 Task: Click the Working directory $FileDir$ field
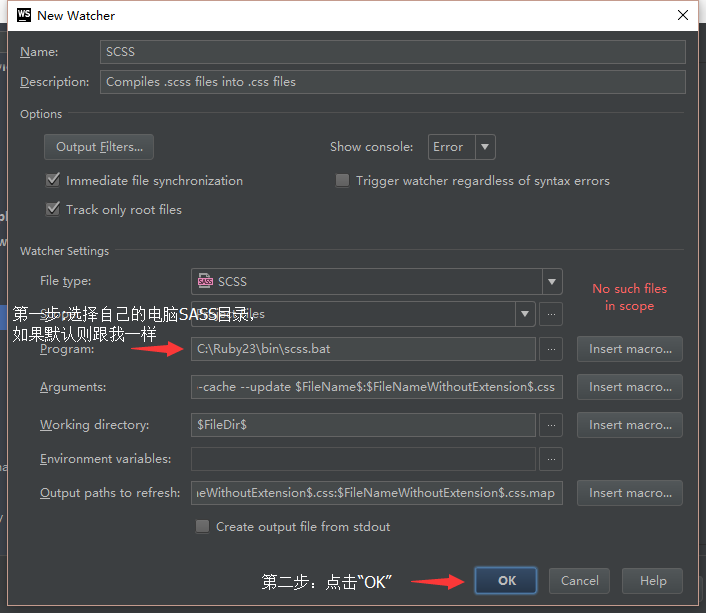point(363,425)
